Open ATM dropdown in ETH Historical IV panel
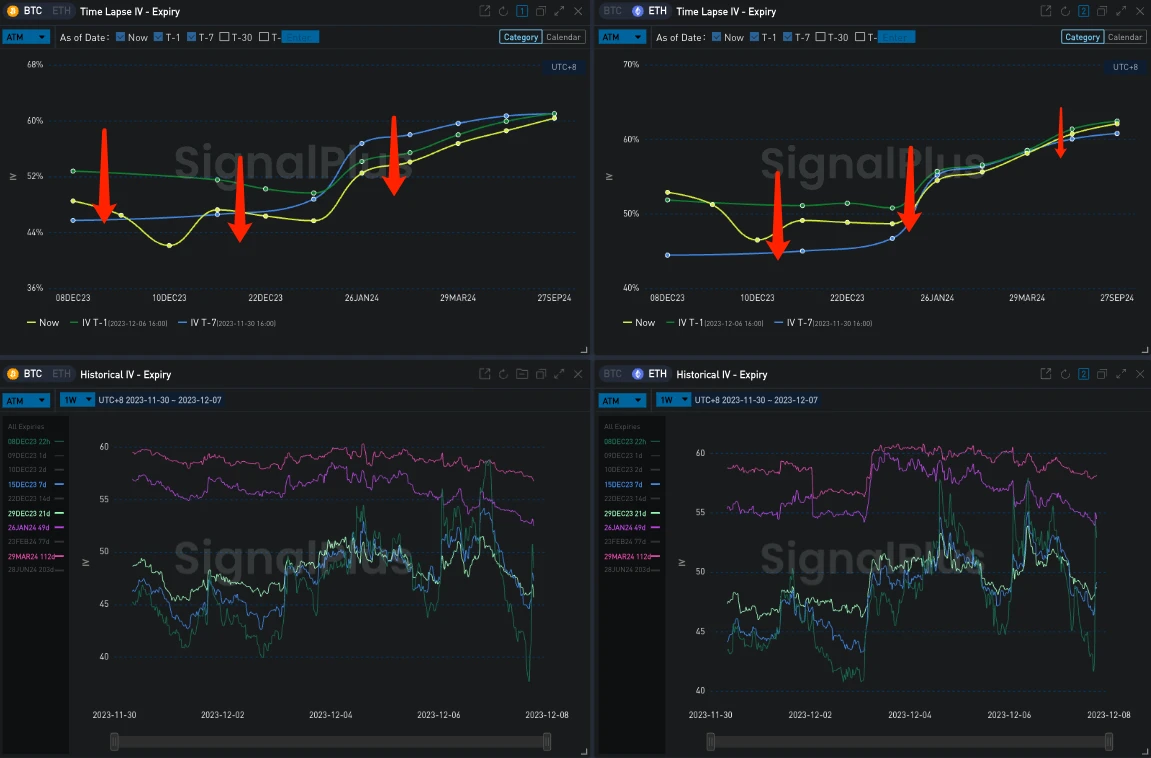Image resolution: width=1151 pixels, height=758 pixels. pos(622,400)
